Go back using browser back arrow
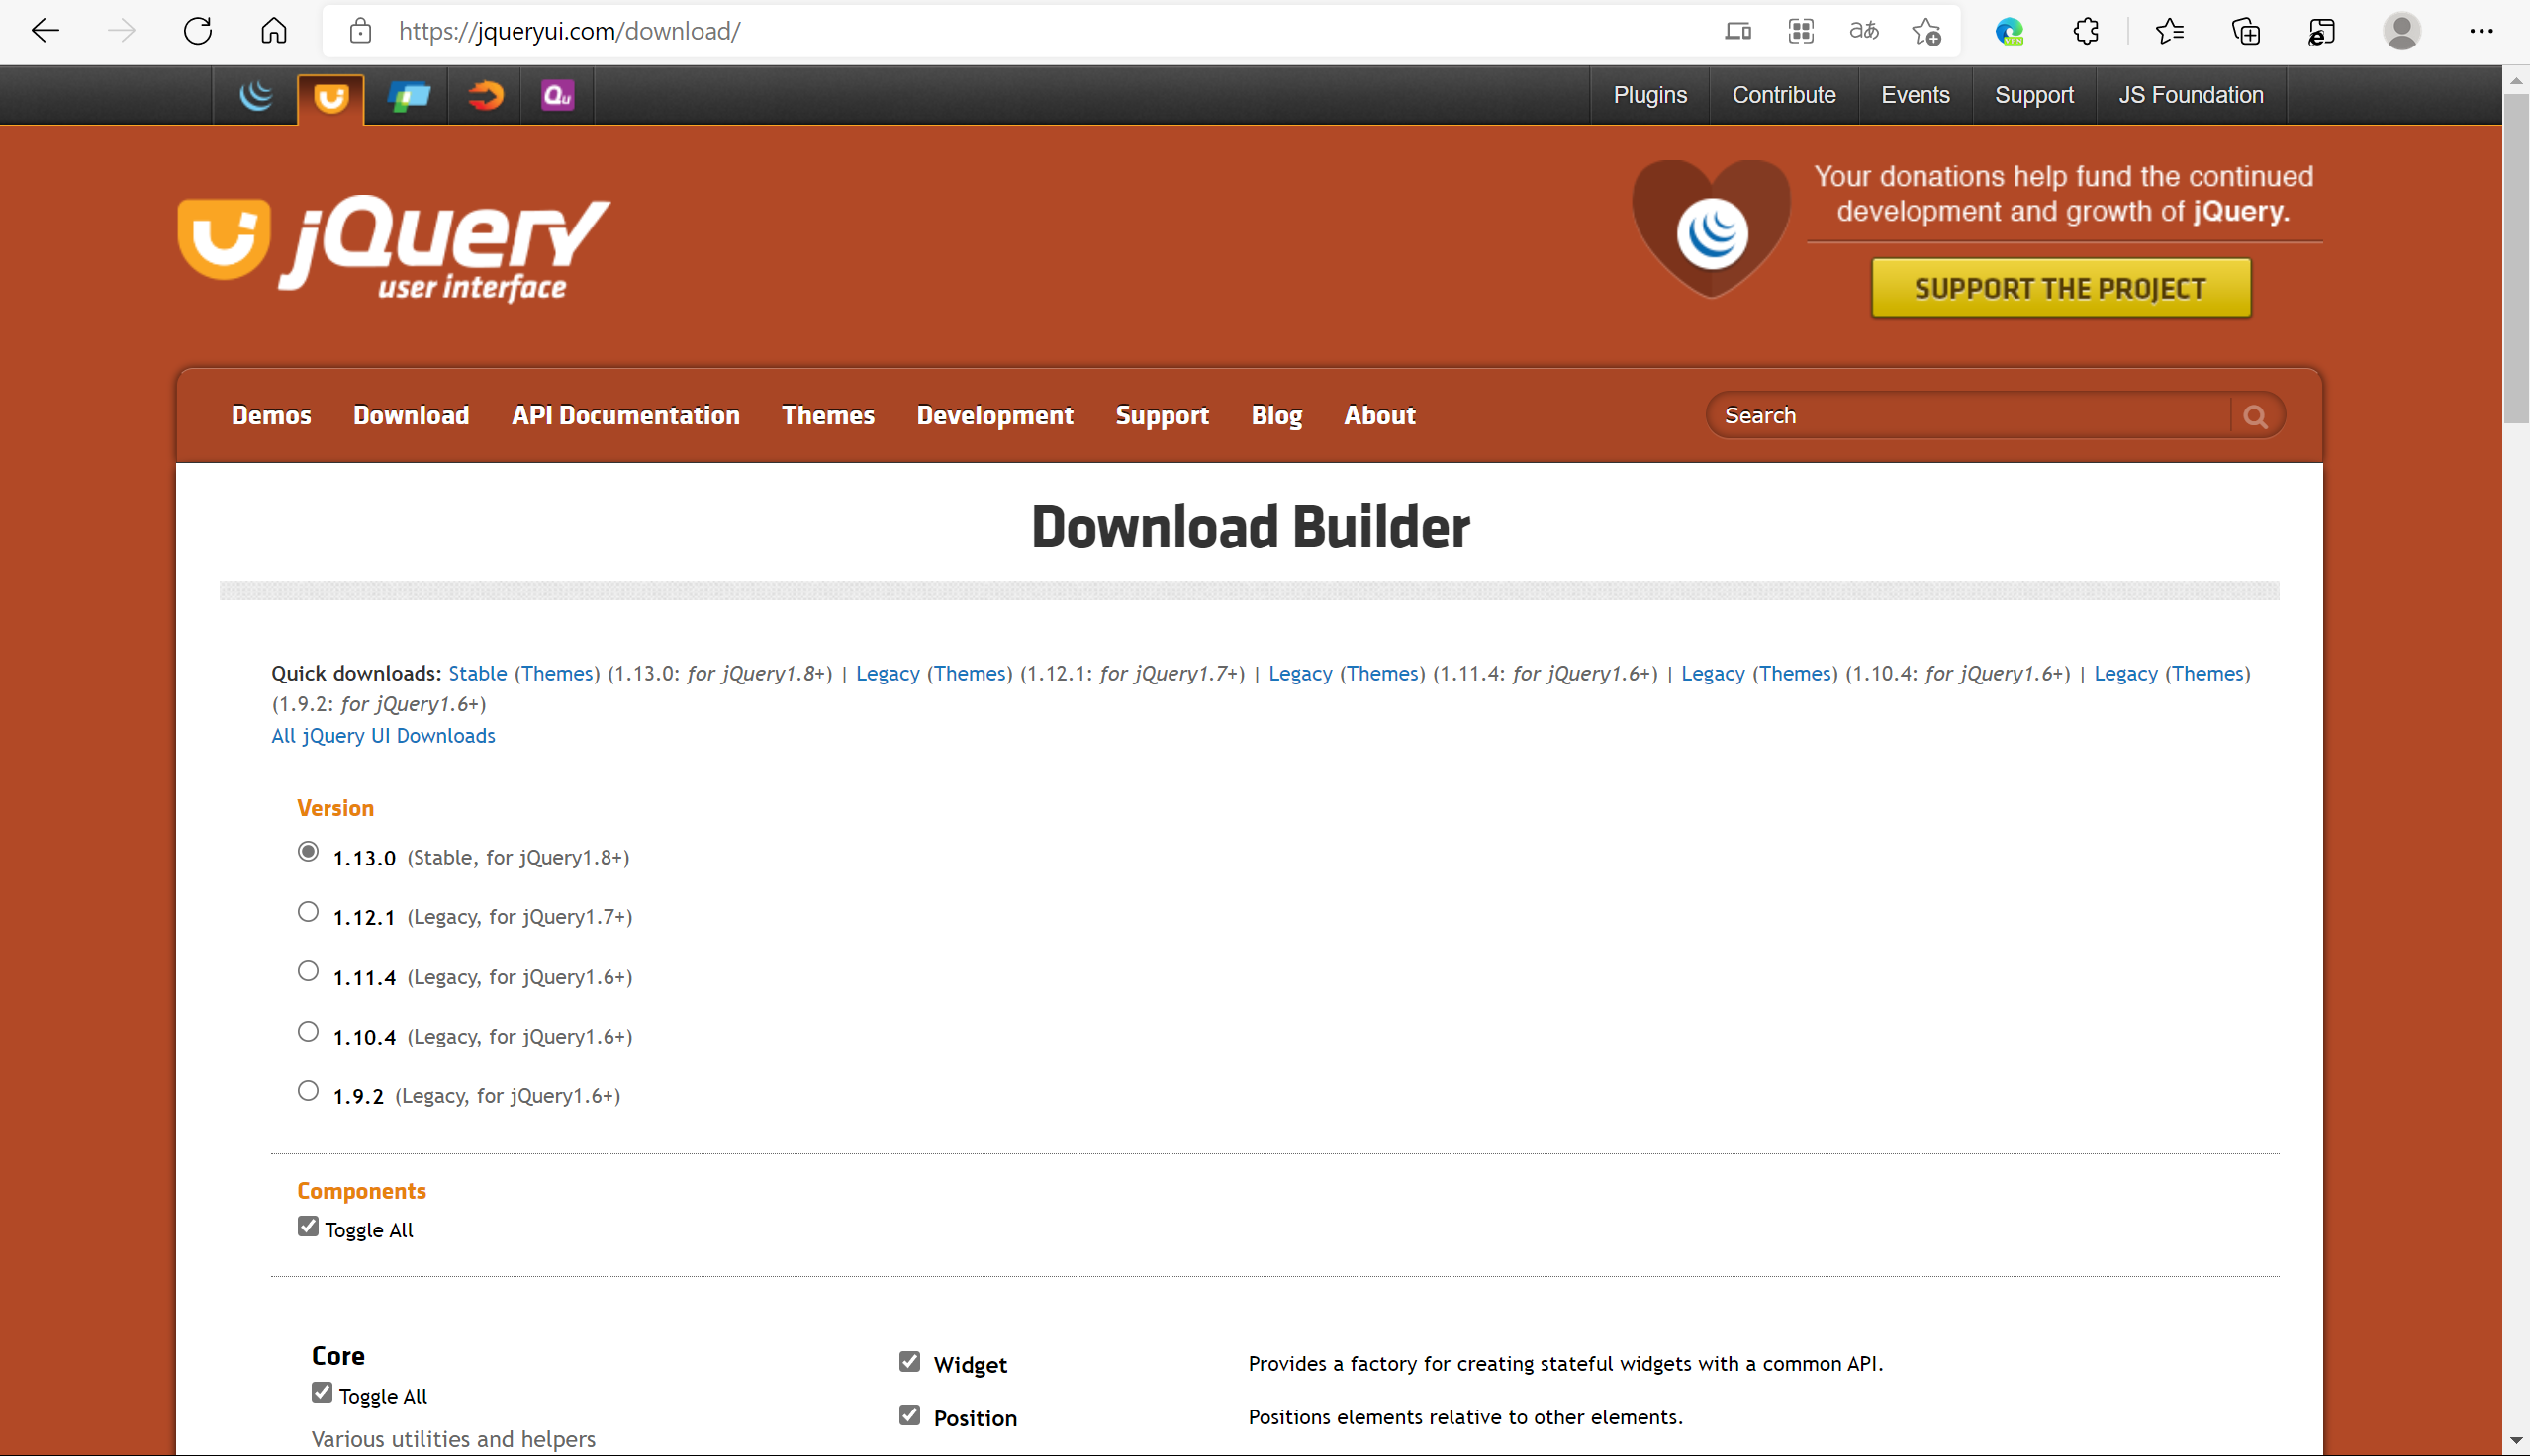2530x1456 pixels. 45,31
